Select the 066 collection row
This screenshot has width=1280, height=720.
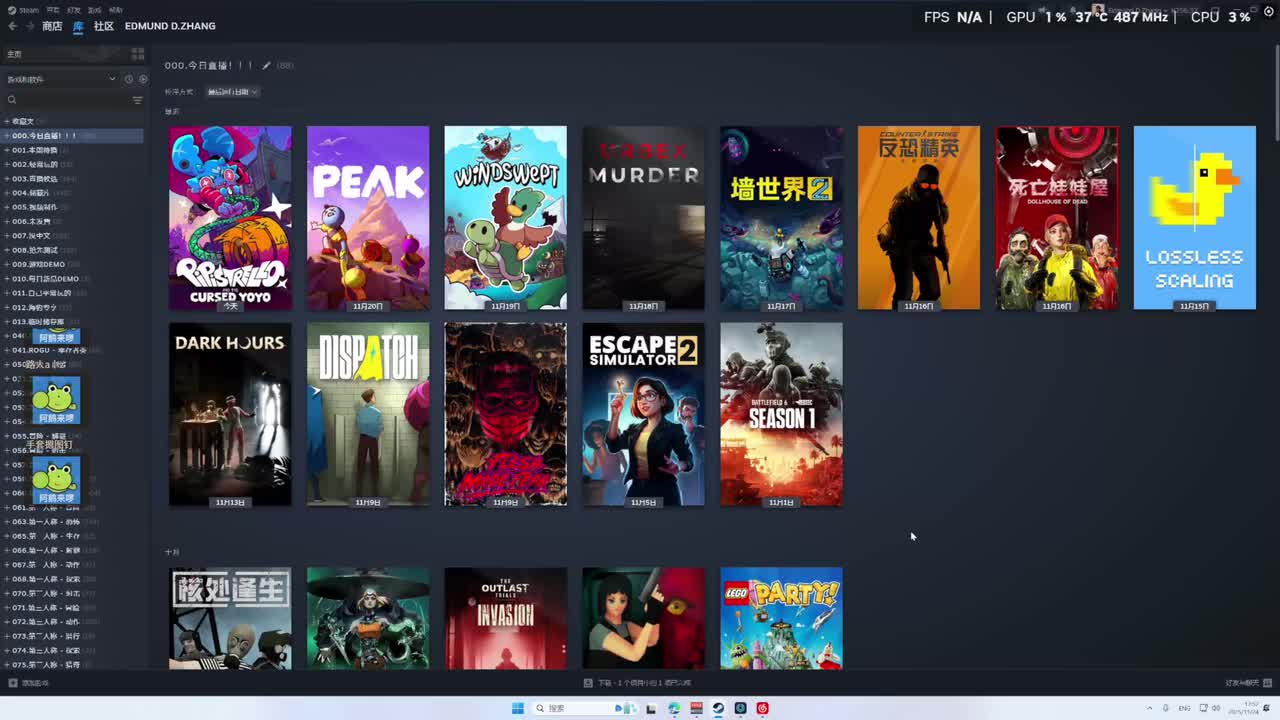(x=73, y=550)
